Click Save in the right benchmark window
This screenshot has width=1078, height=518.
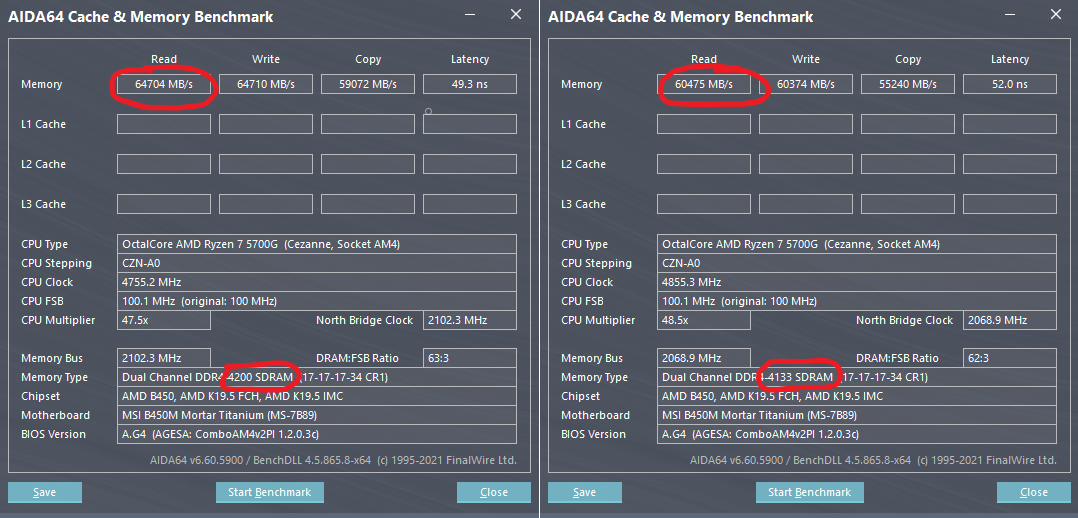[585, 492]
